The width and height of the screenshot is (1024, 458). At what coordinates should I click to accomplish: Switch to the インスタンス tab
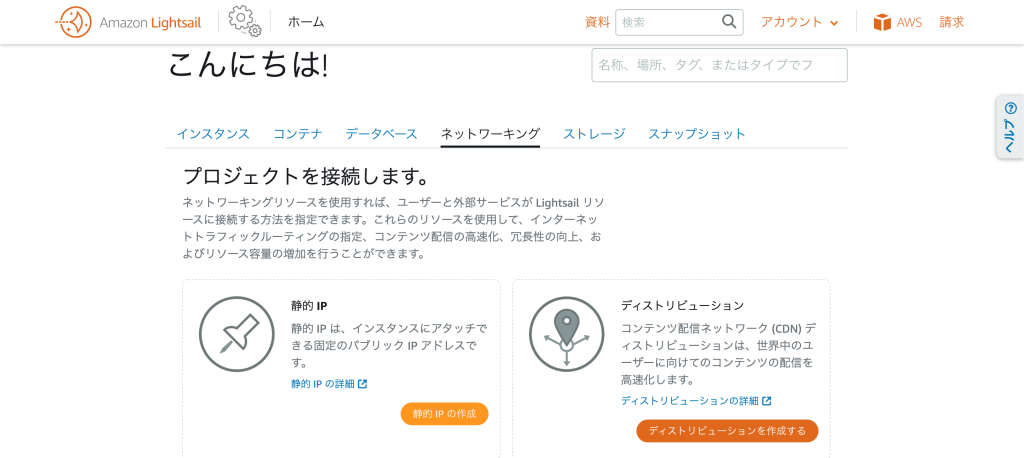pyautogui.click(x=213, y=134)
